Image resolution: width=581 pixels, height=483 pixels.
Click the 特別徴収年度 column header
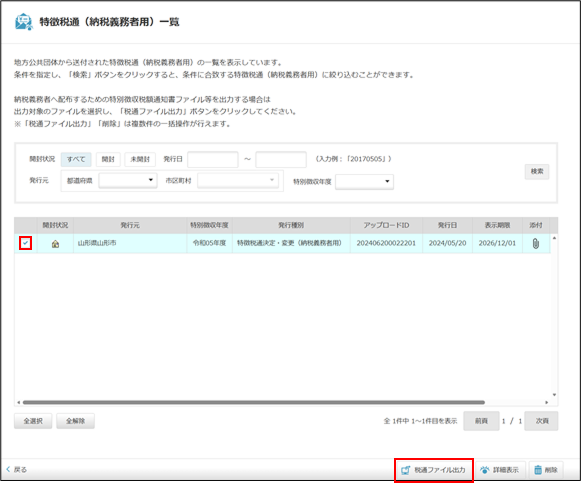pyautogui.click(x=210, y=225)
